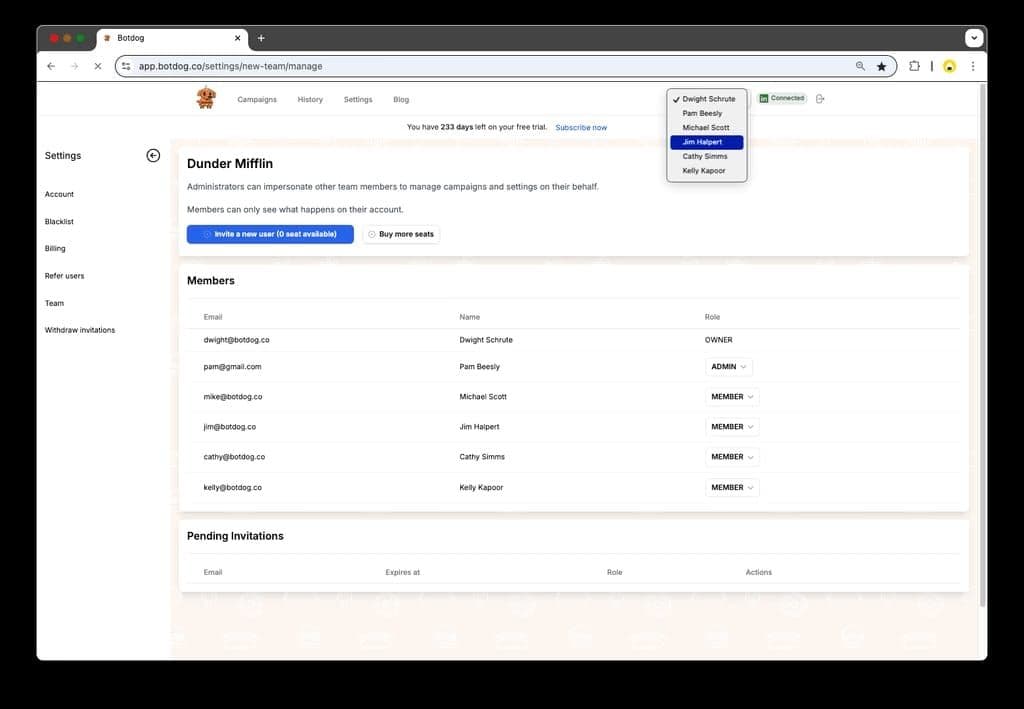Open the Campaigns navigation item

point(256,99)
